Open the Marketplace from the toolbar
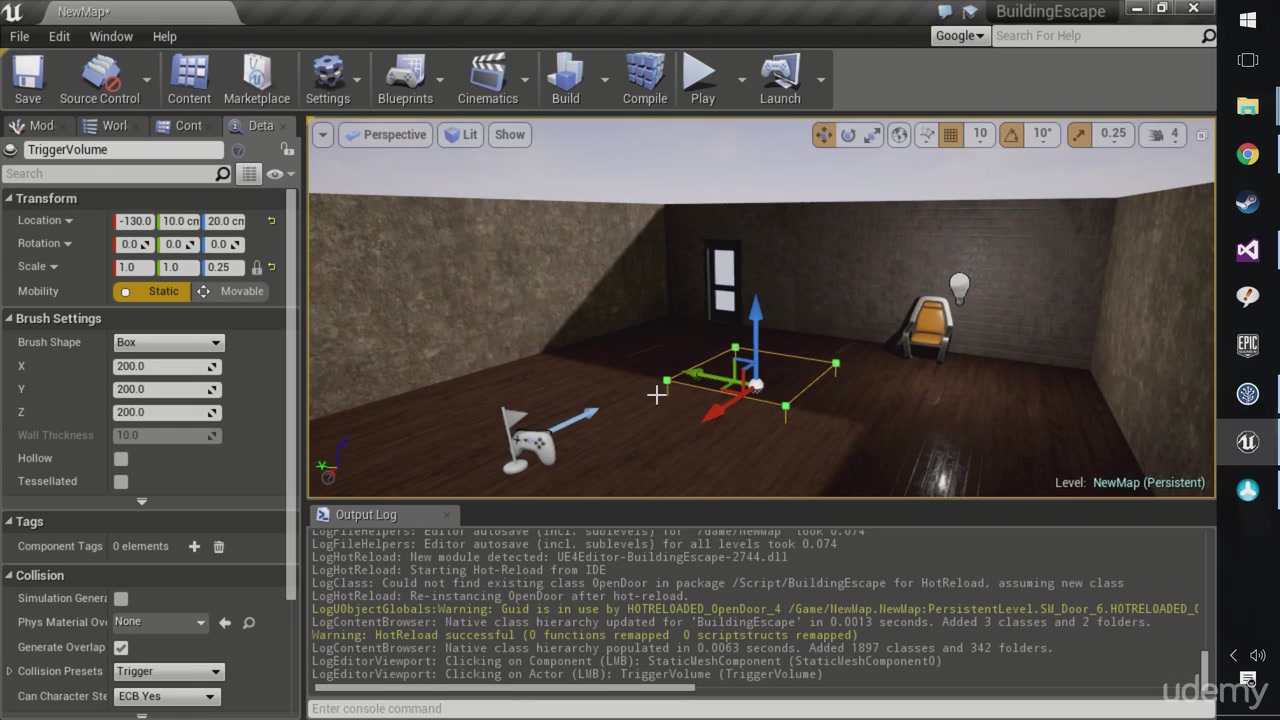 pos(257,79)
